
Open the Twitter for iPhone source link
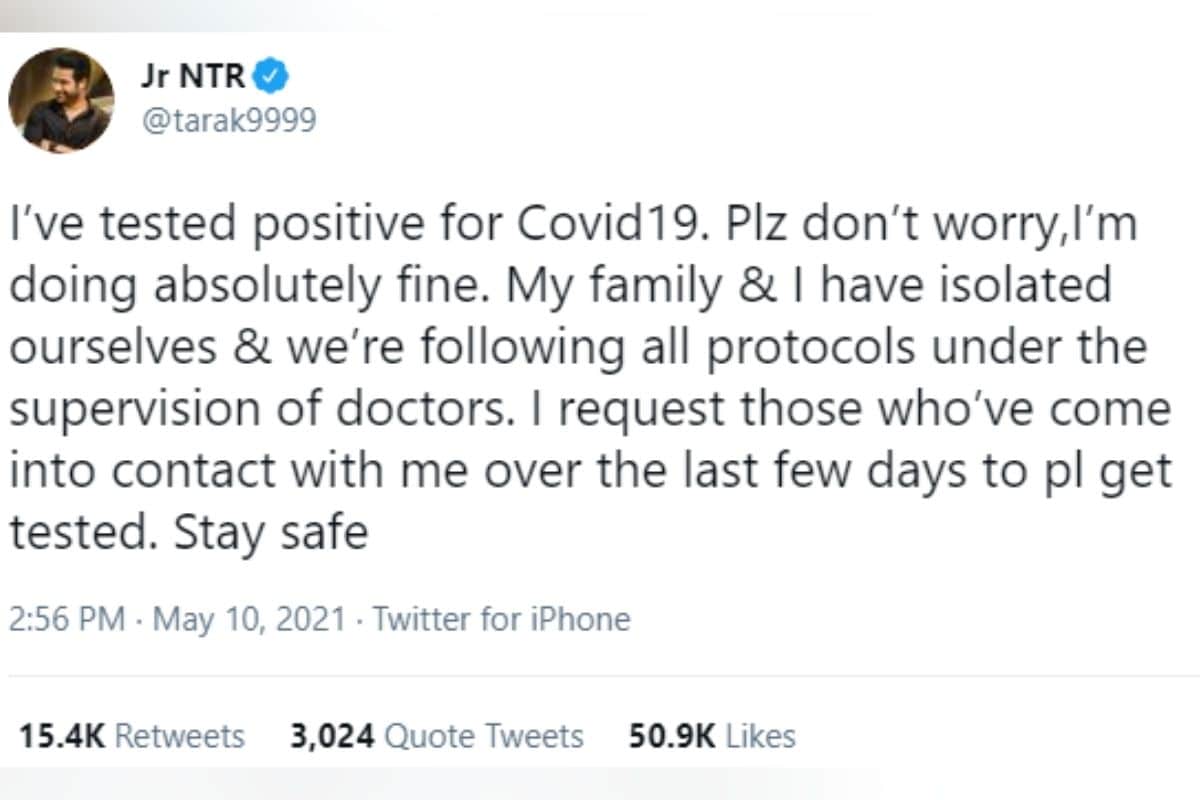(x=502, y=619)
